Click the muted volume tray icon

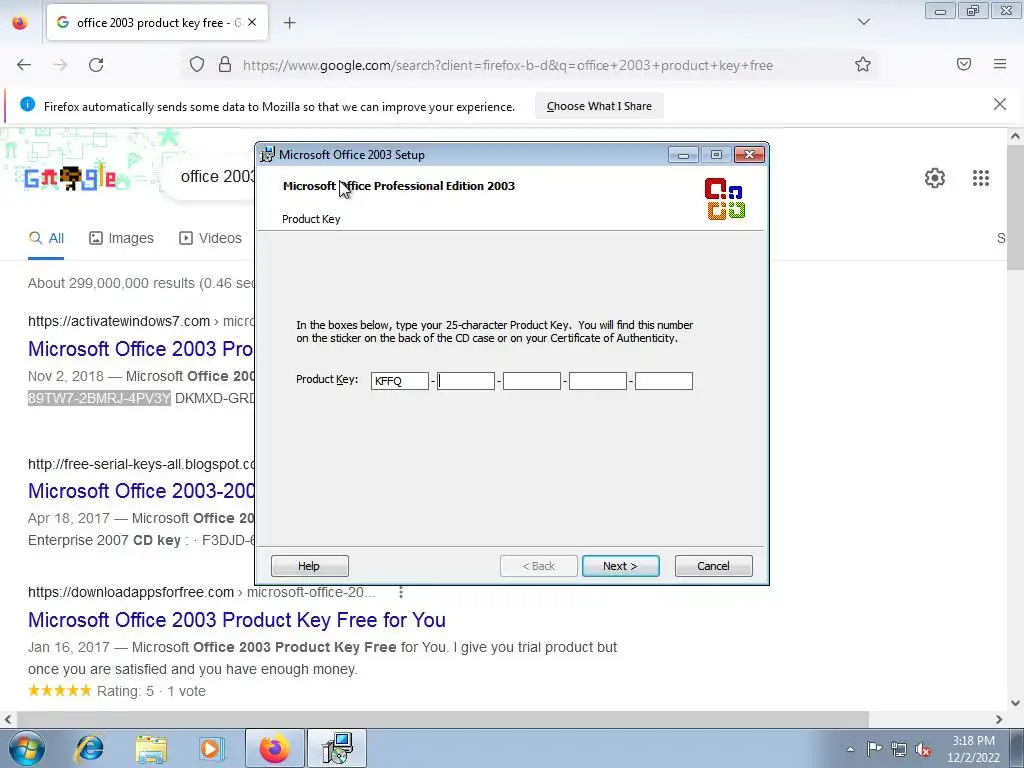coord(923,749)
